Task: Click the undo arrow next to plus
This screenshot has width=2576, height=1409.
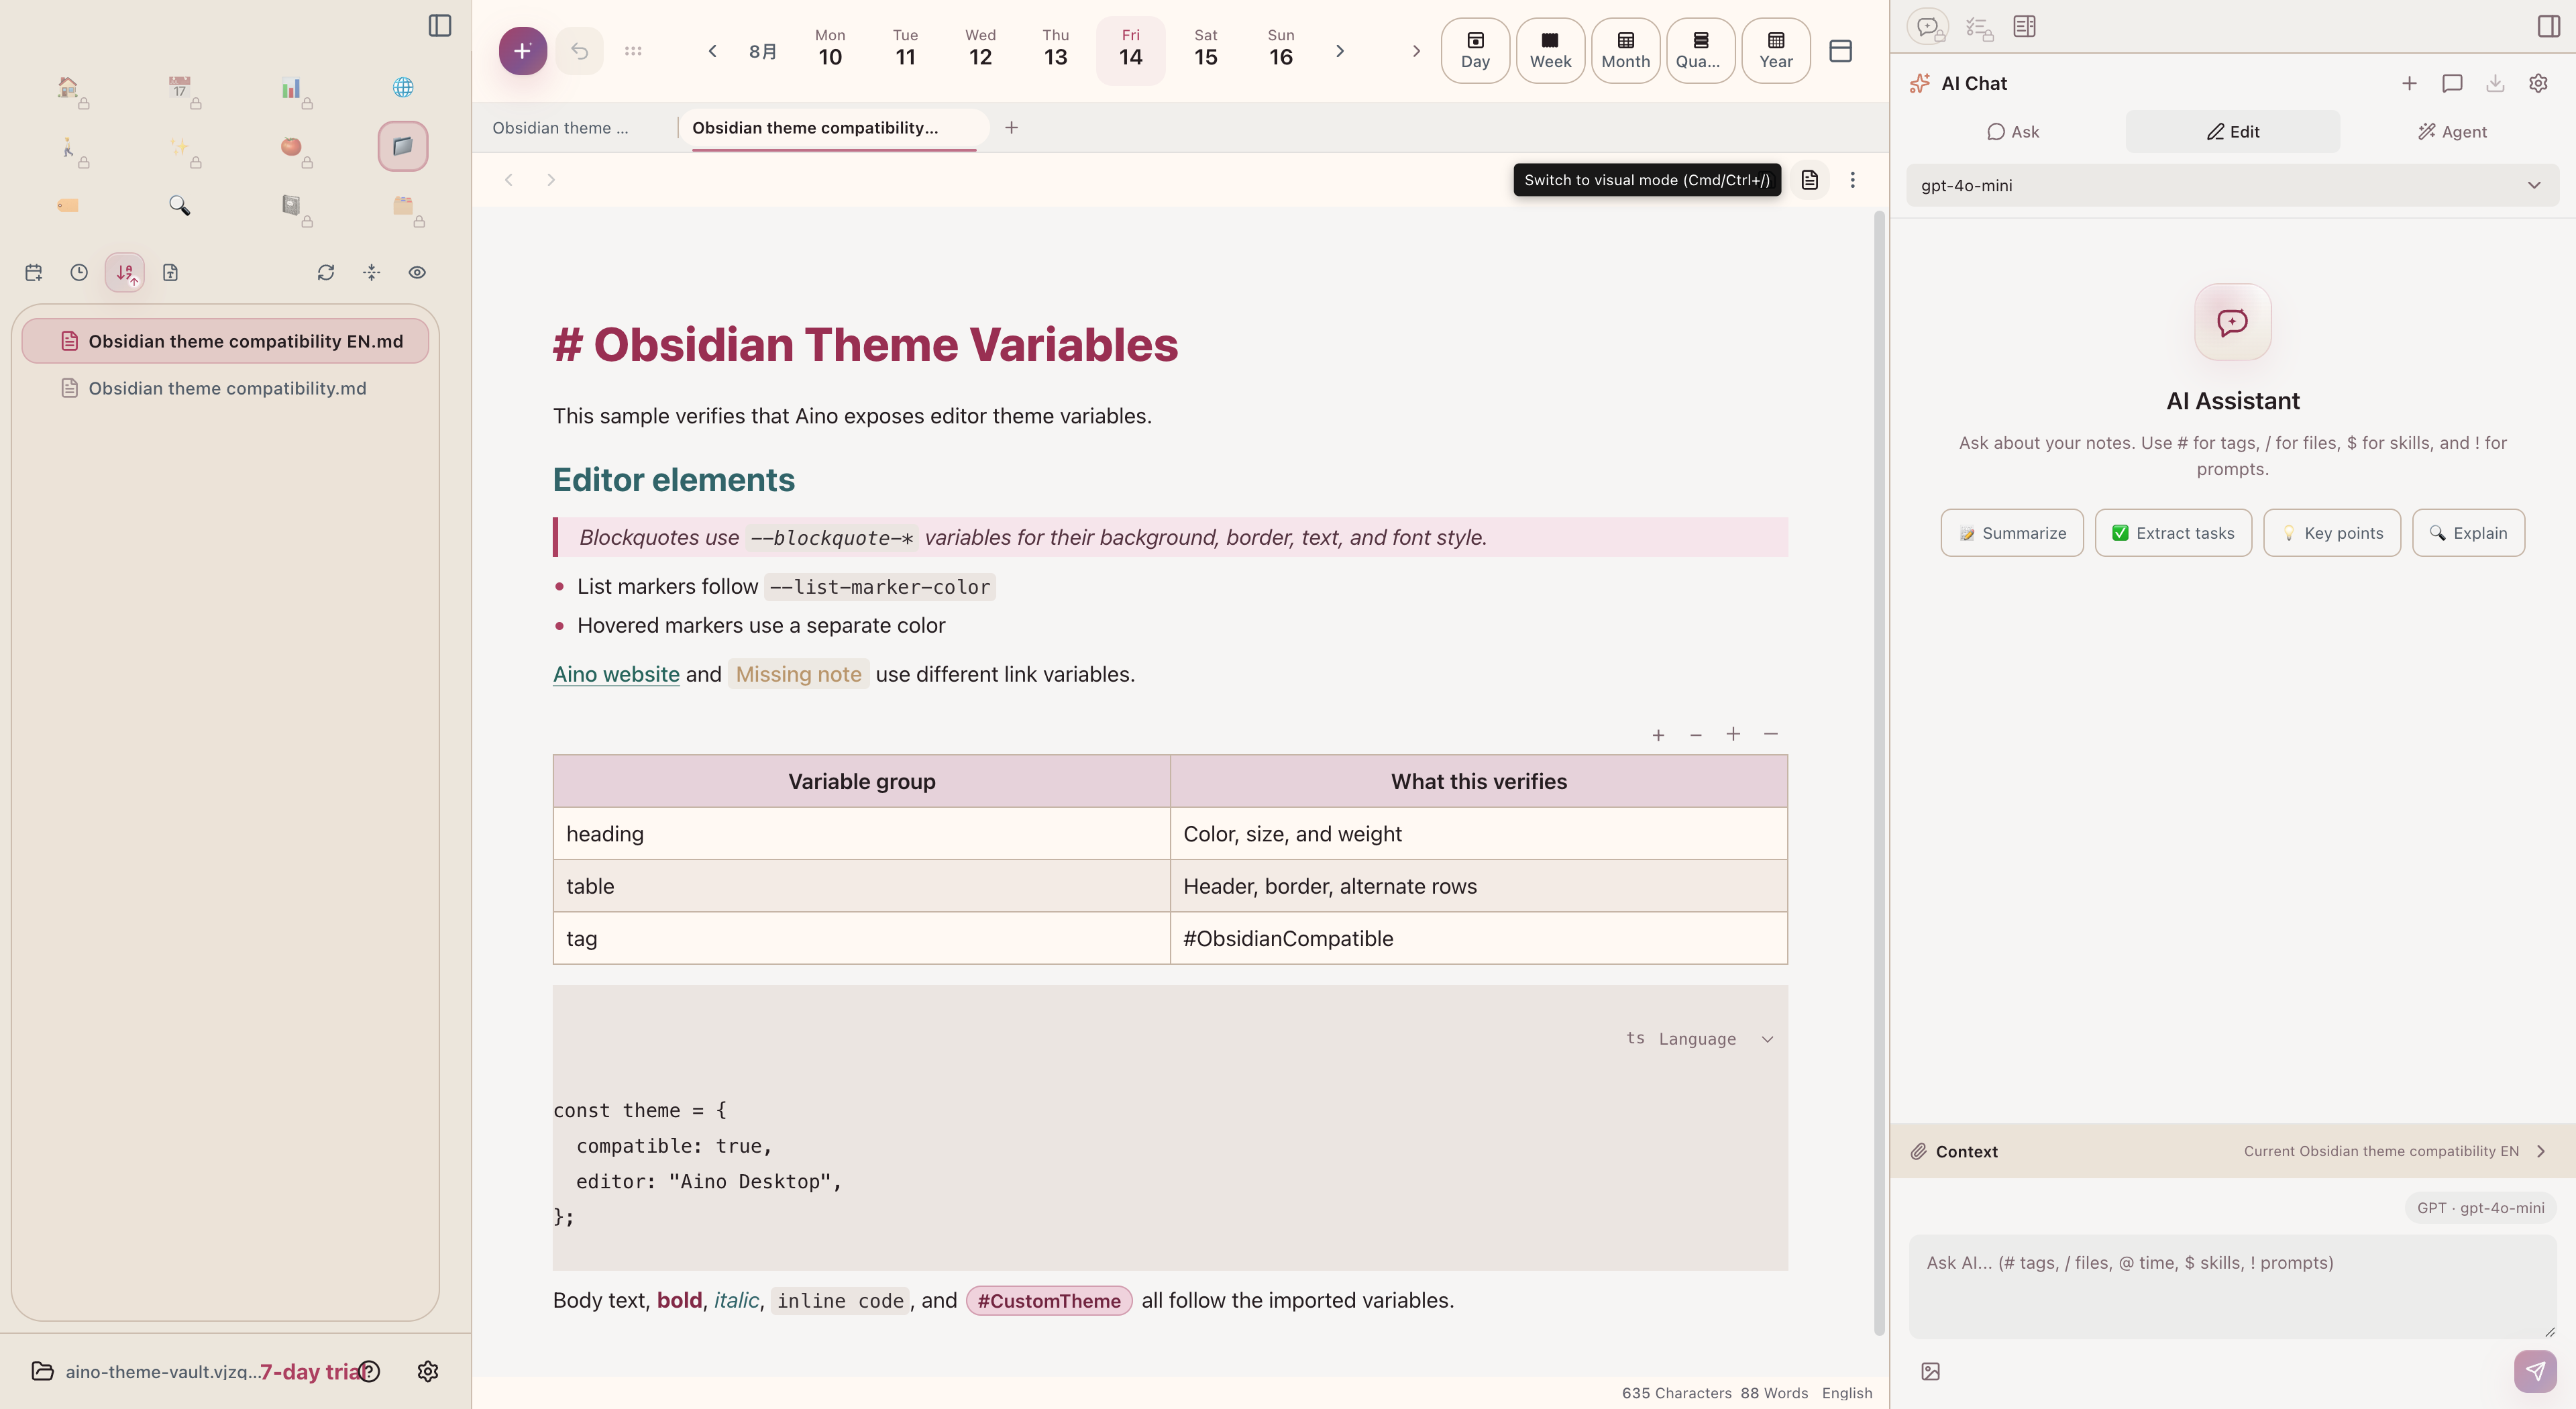Action: click(x=580, y=51)
